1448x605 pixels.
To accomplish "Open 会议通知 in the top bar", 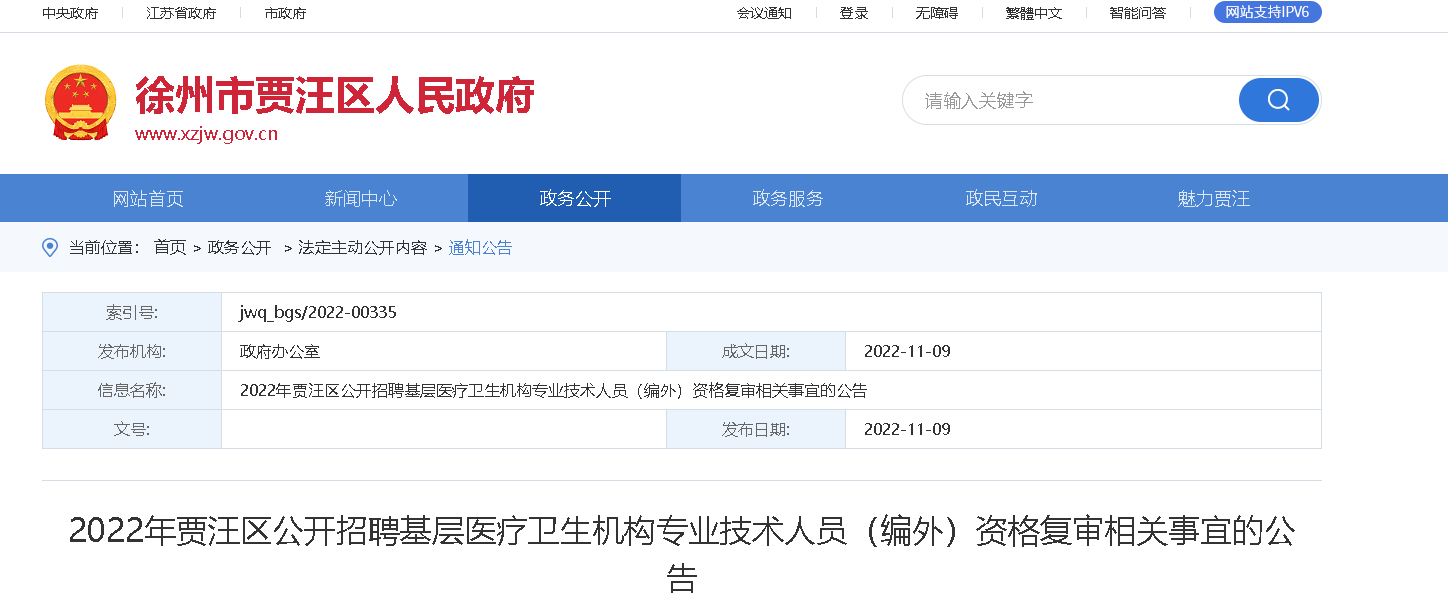I will pyautogui.click(x=764, y=13).
